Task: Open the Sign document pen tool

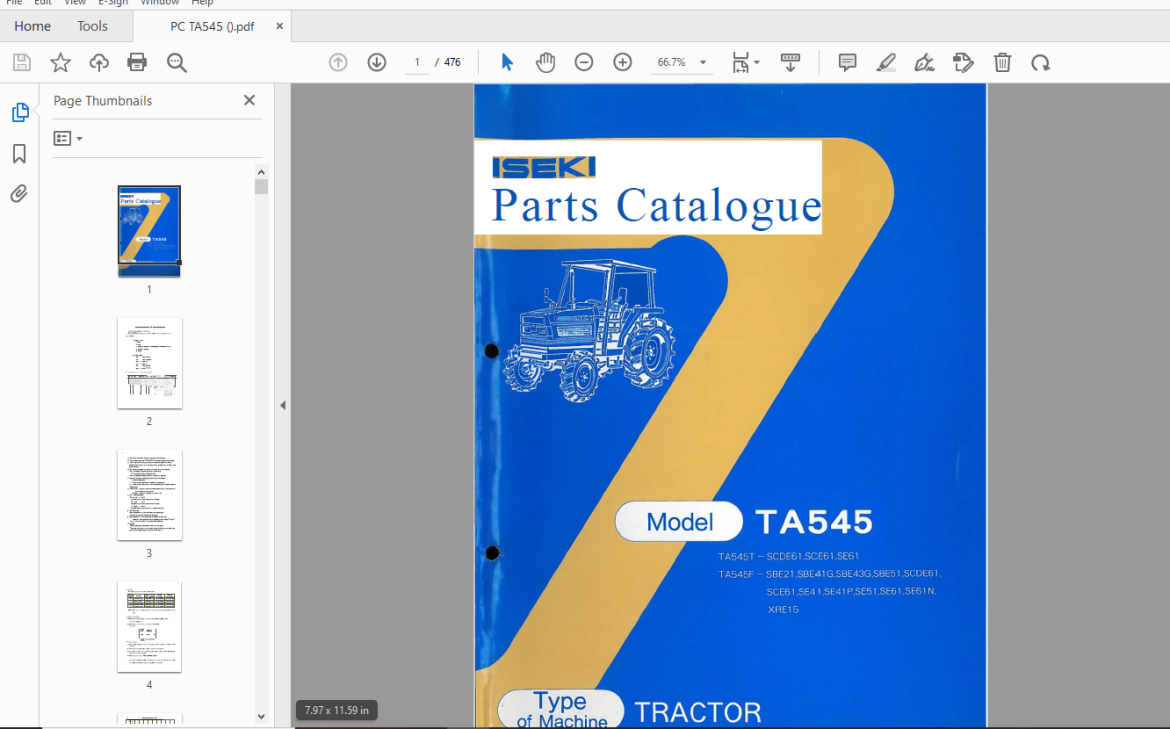Action: (x=925, y=63)
